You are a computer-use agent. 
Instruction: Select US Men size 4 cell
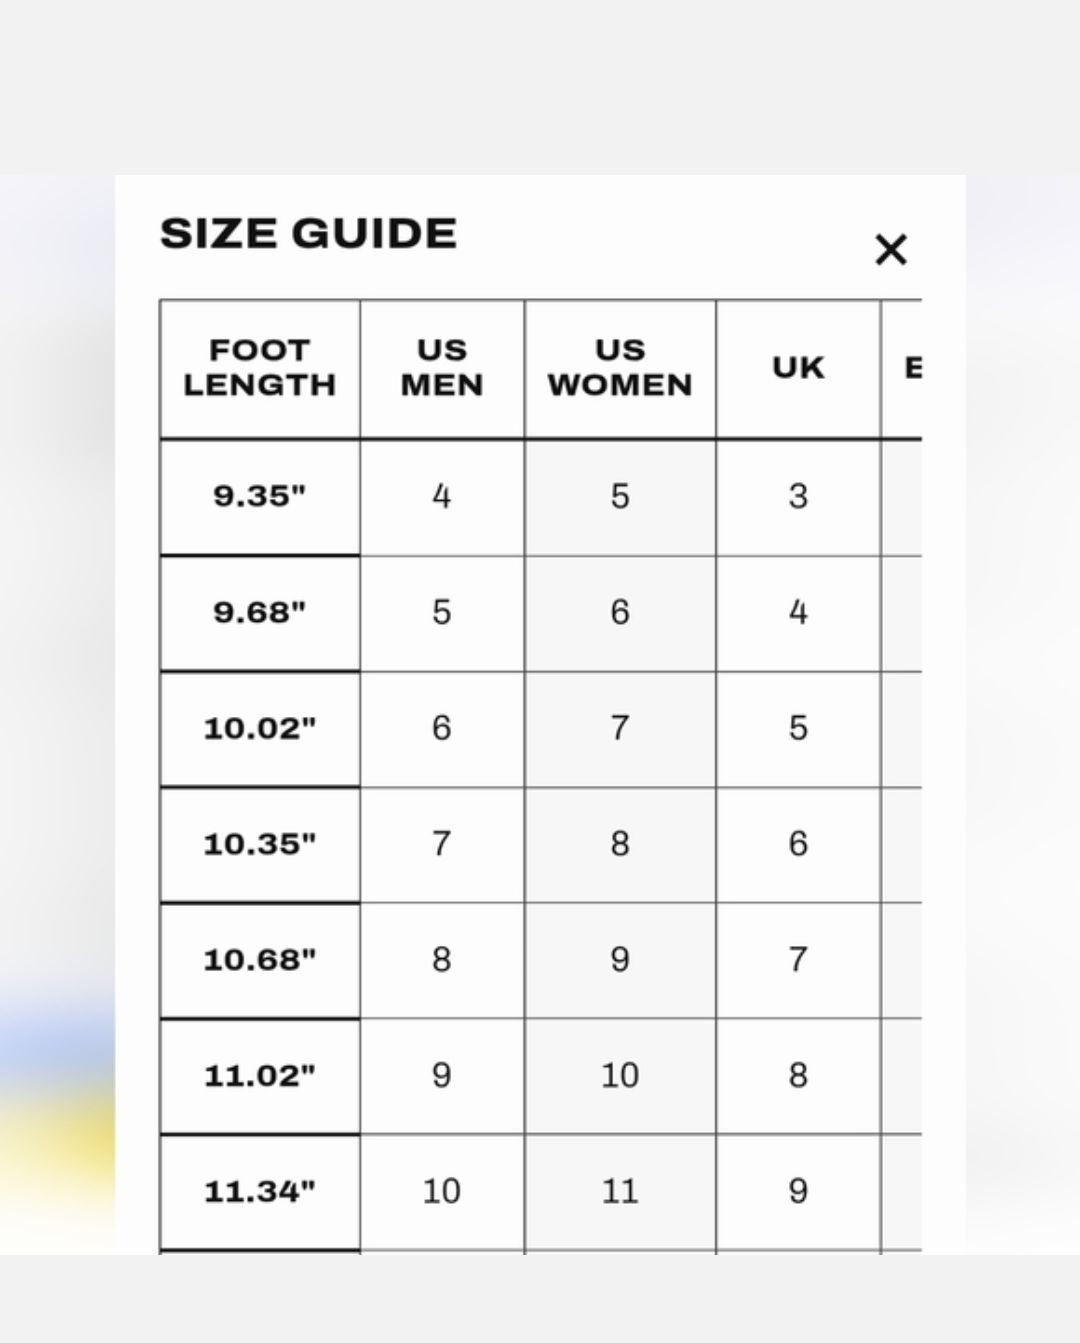442,497
